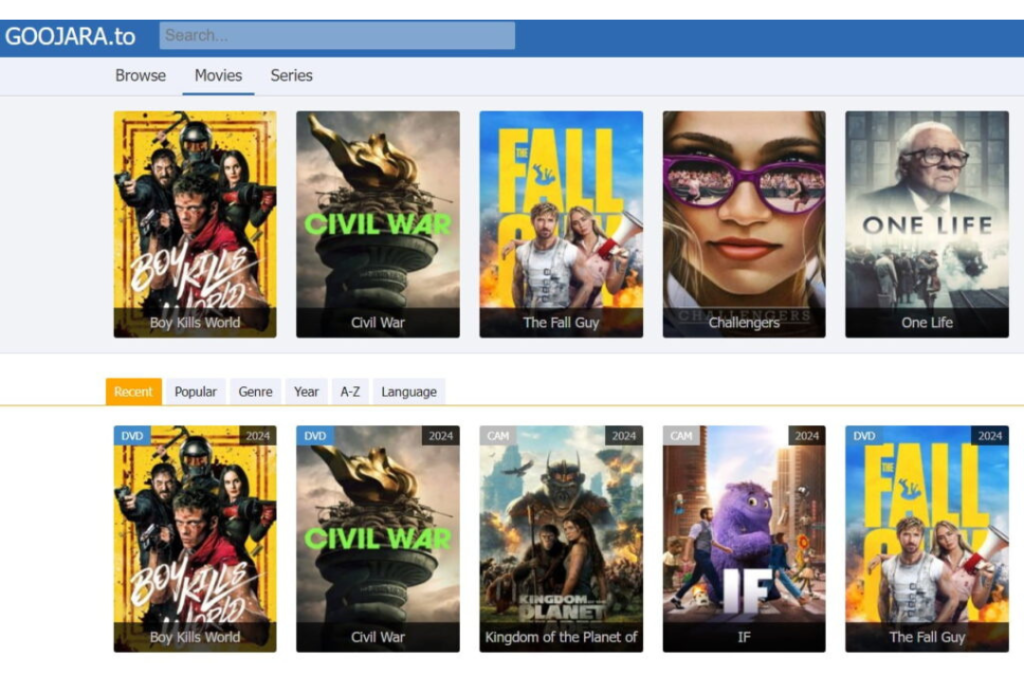Open the Language filter
This screenshot has width=1024, height=683.
click(x=409, y=392)
